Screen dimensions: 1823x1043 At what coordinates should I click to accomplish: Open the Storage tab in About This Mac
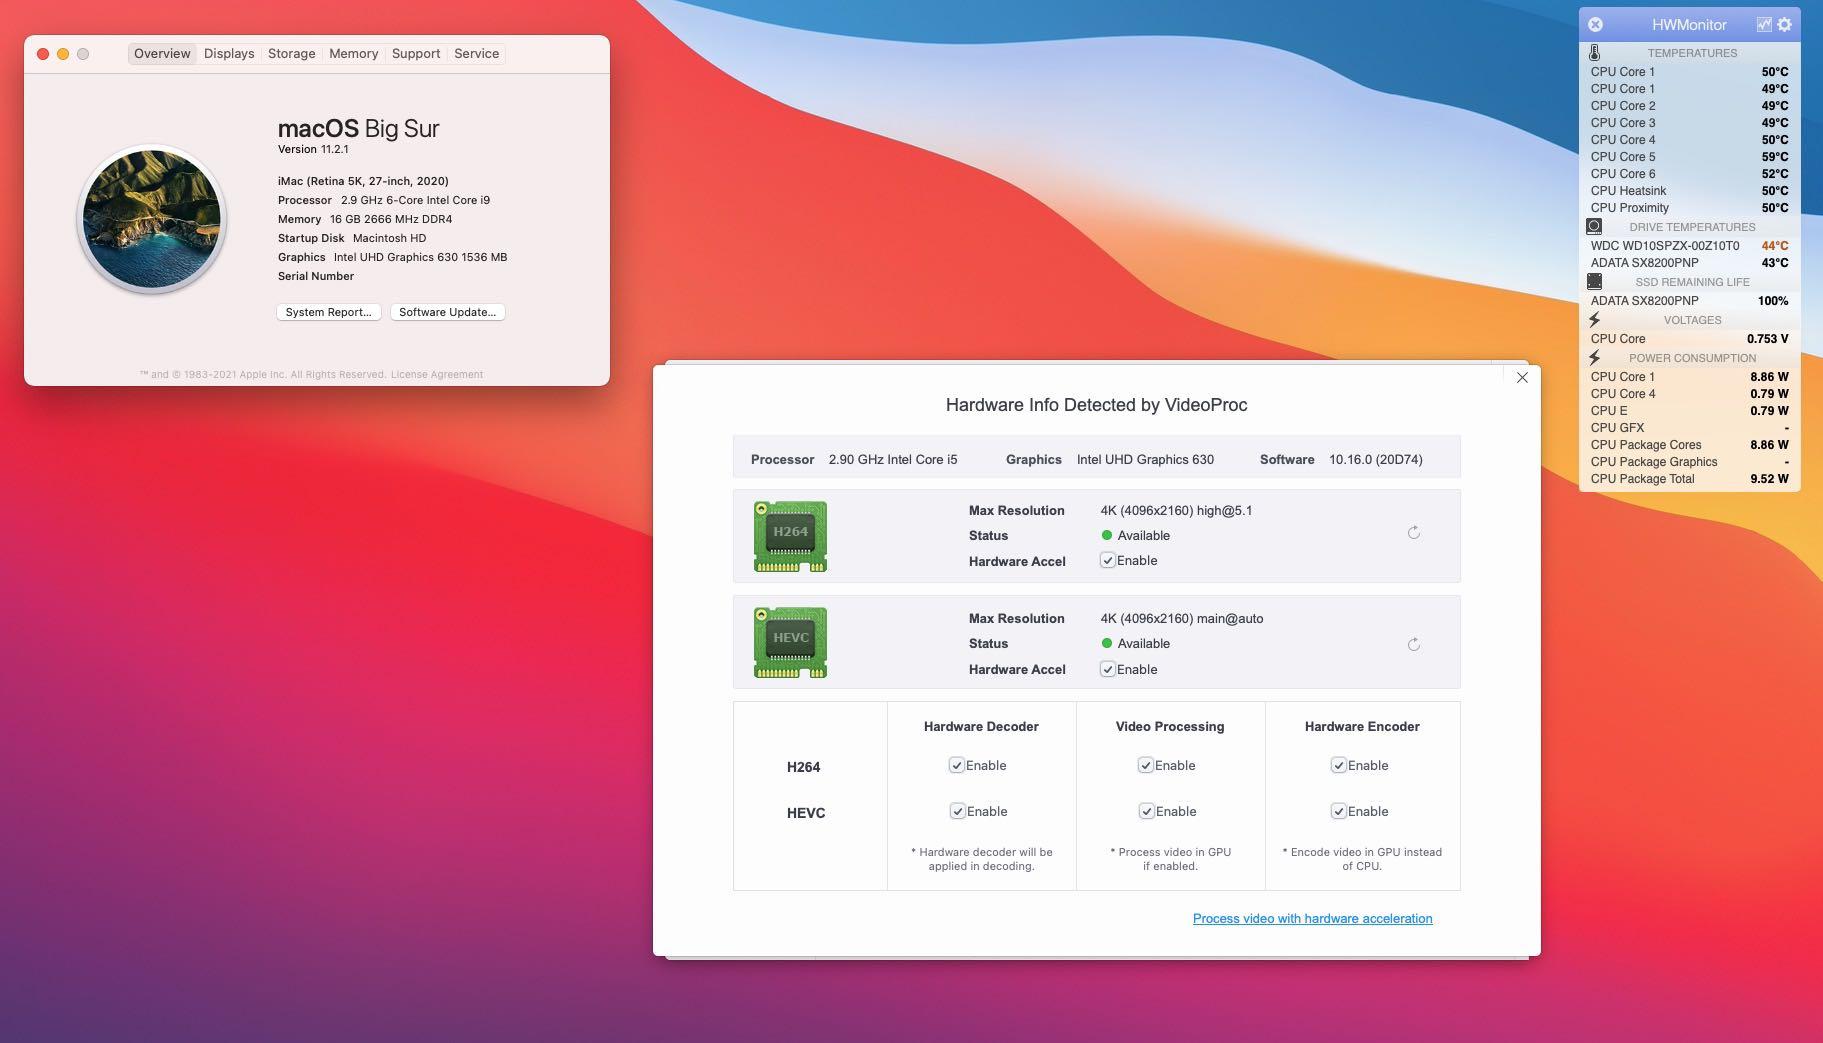tap(290, 53)
